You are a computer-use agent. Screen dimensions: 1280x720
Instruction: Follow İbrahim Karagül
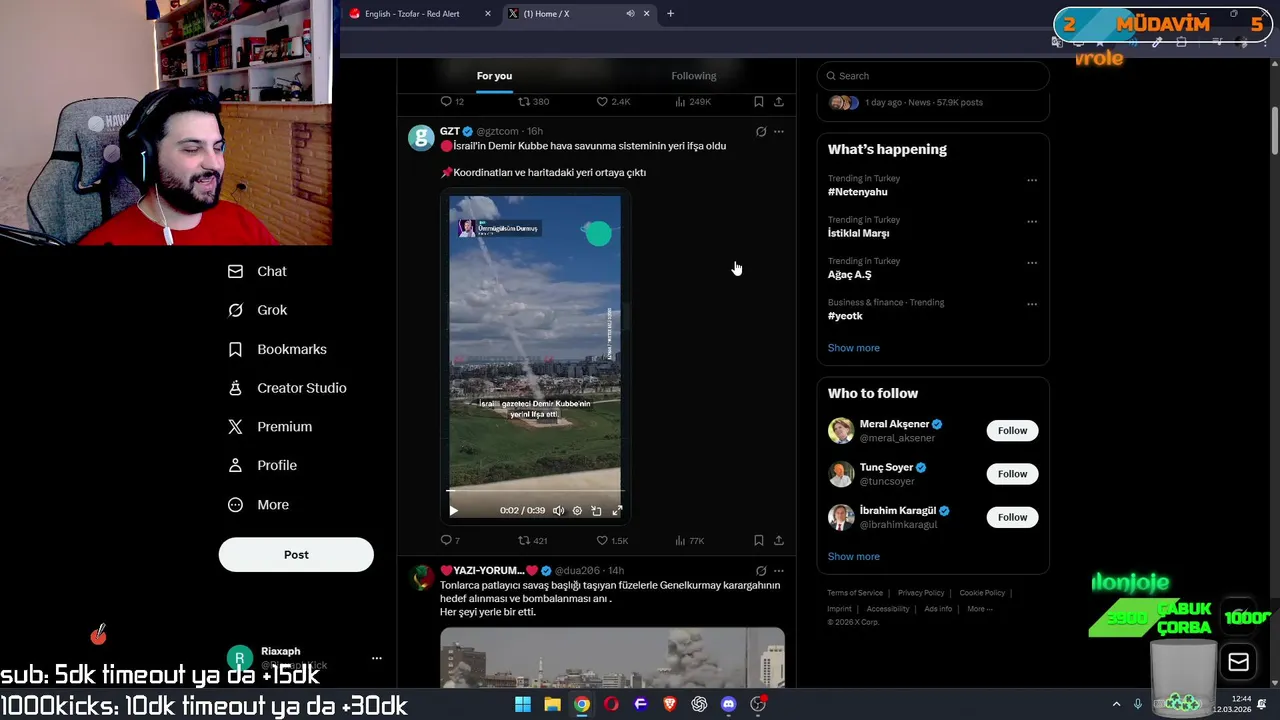pyautogui.click(x=1012, y=517)
